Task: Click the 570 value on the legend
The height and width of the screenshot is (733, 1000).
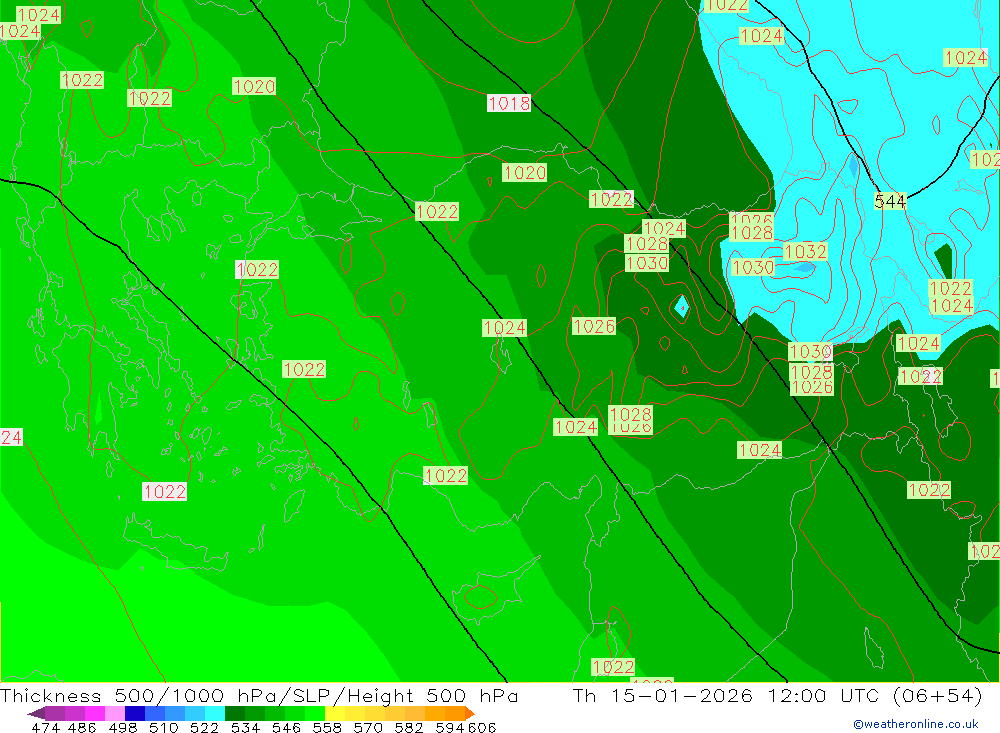Action: [x=367, y=727]
